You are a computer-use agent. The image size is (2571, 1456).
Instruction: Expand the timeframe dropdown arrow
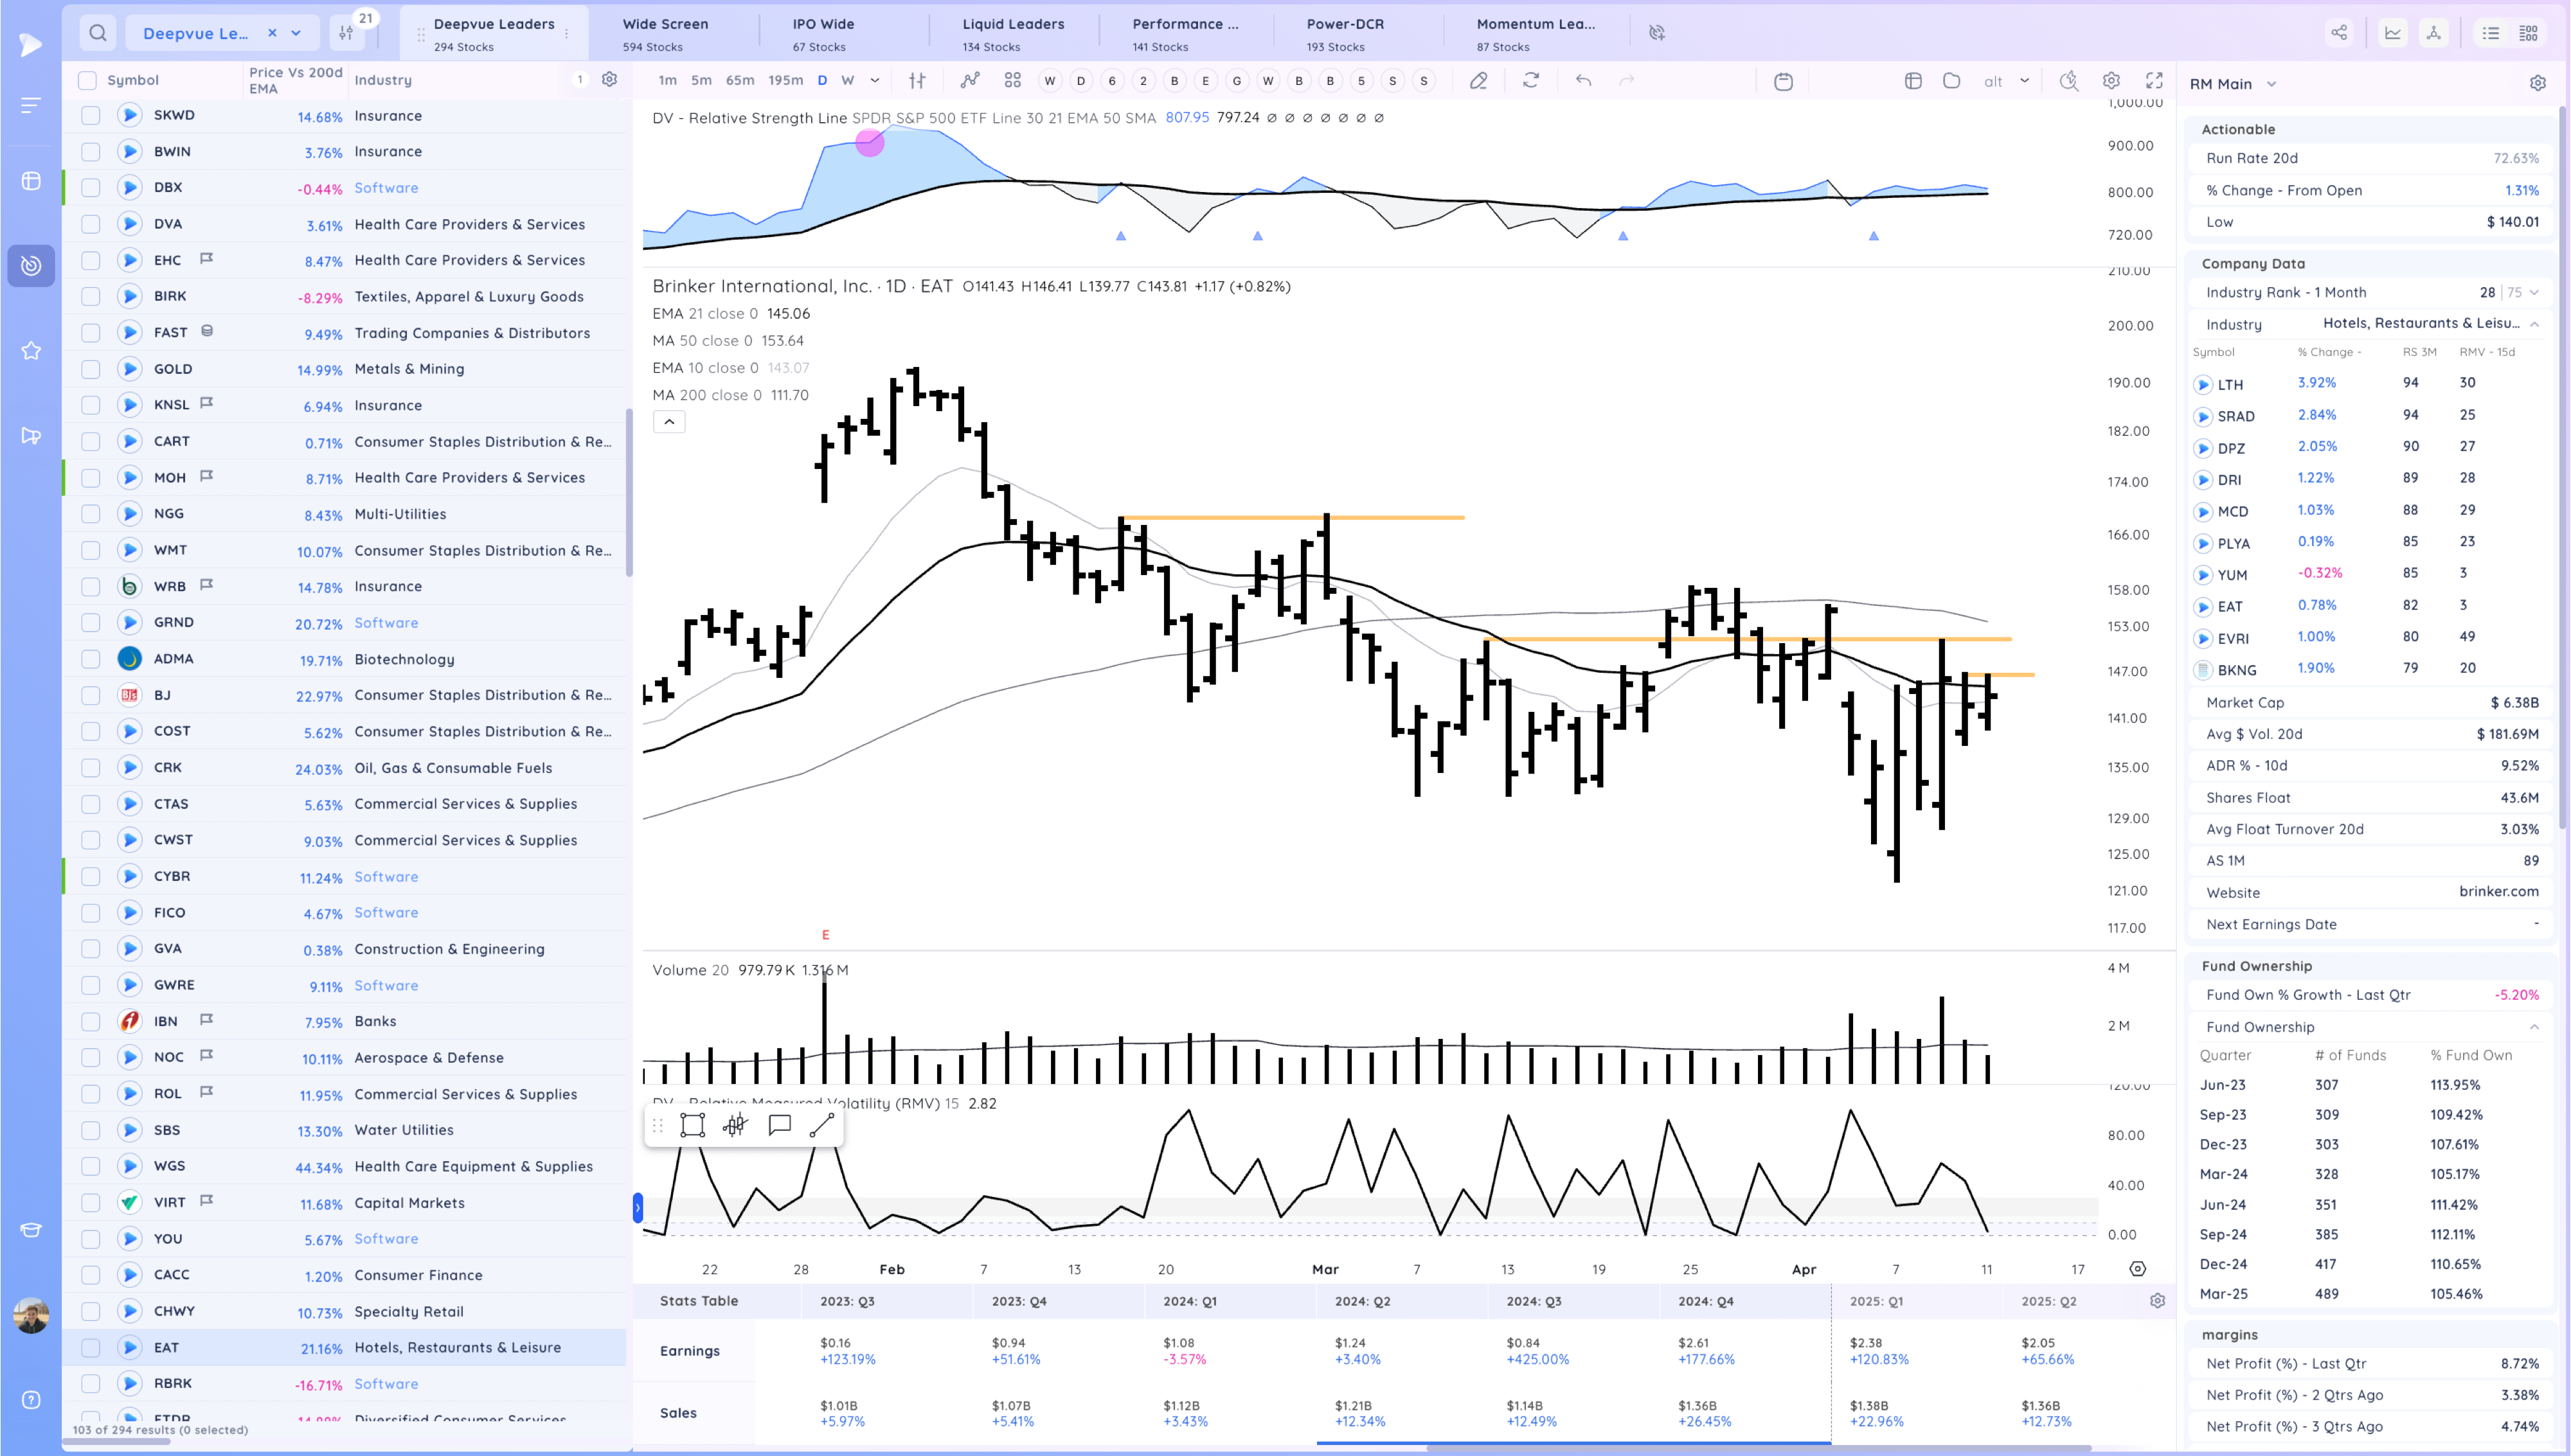pos(875,80)
